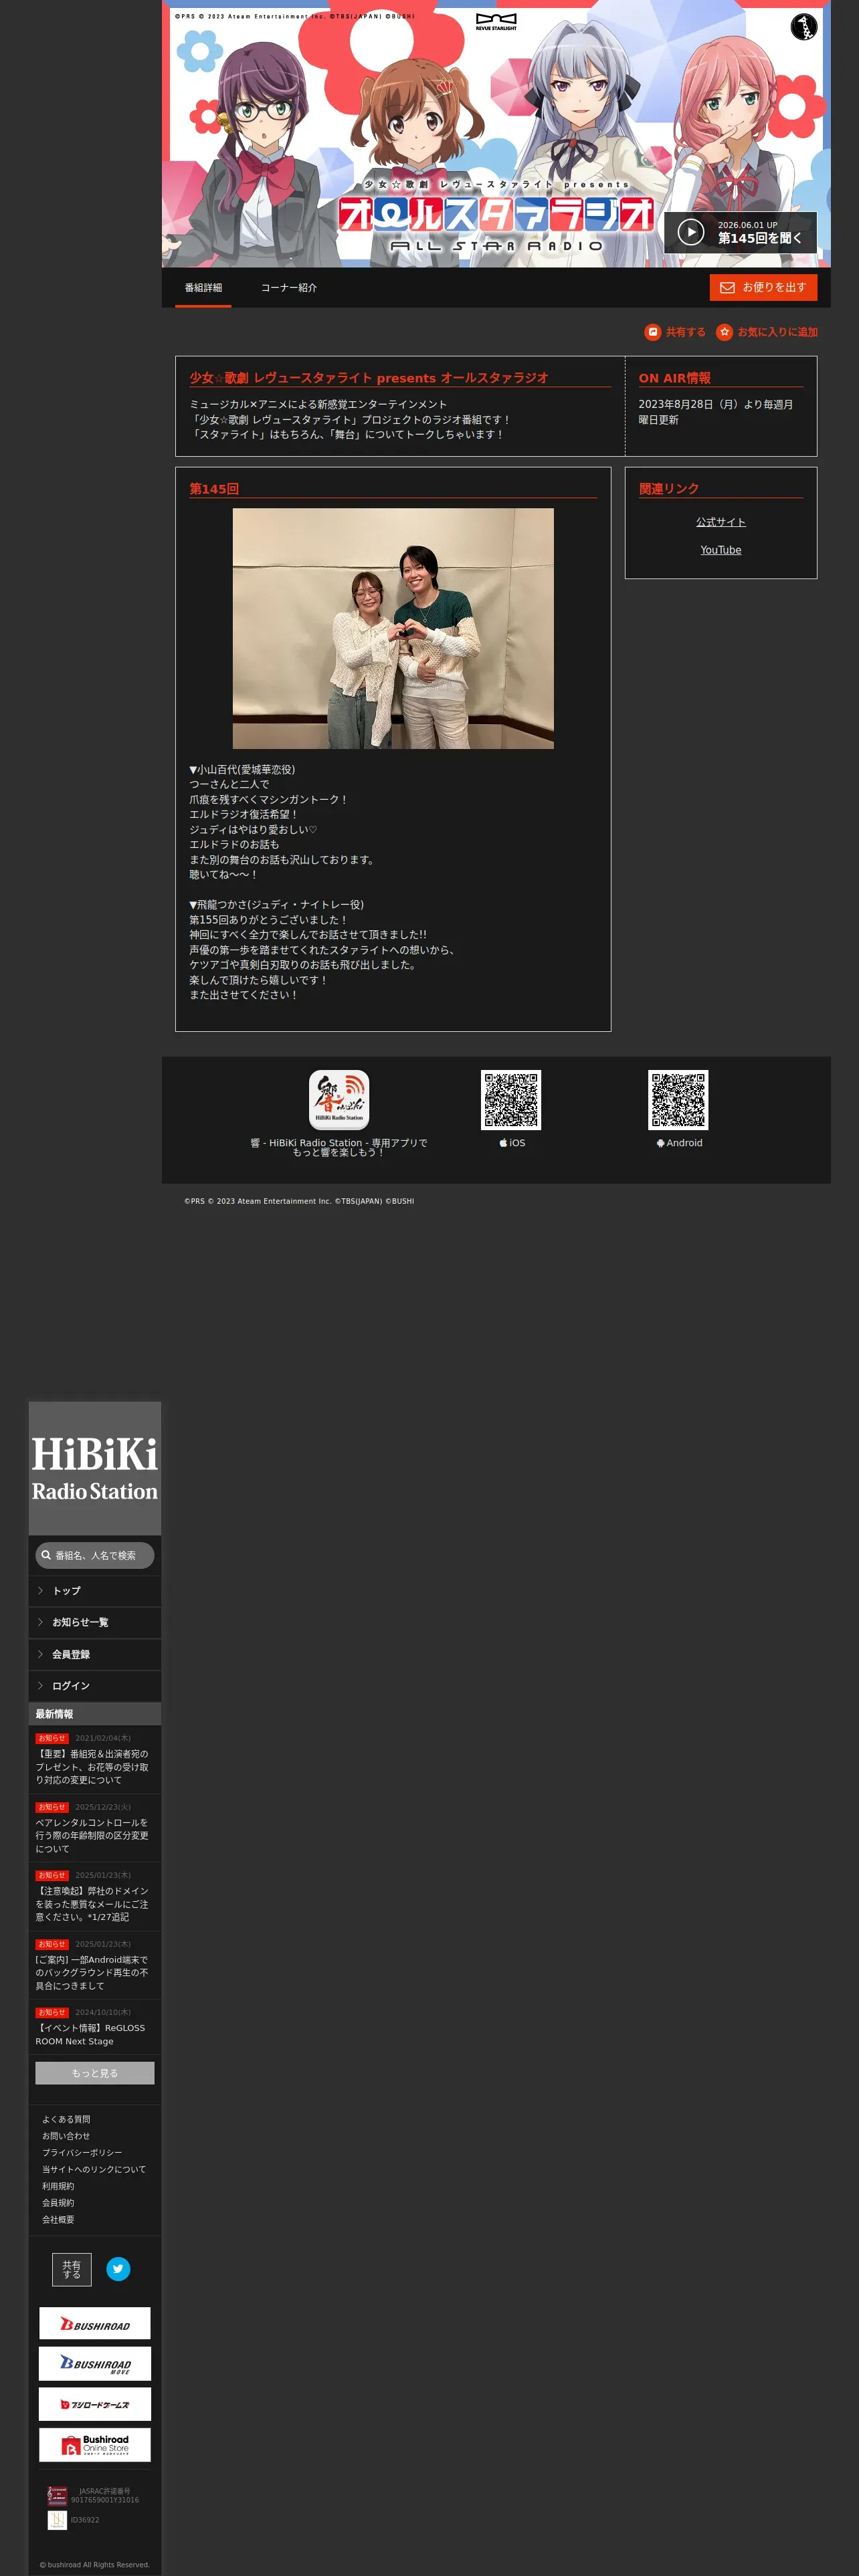
Task: Select ログイン in the sidebar menu
Action: pos(95,1686)
